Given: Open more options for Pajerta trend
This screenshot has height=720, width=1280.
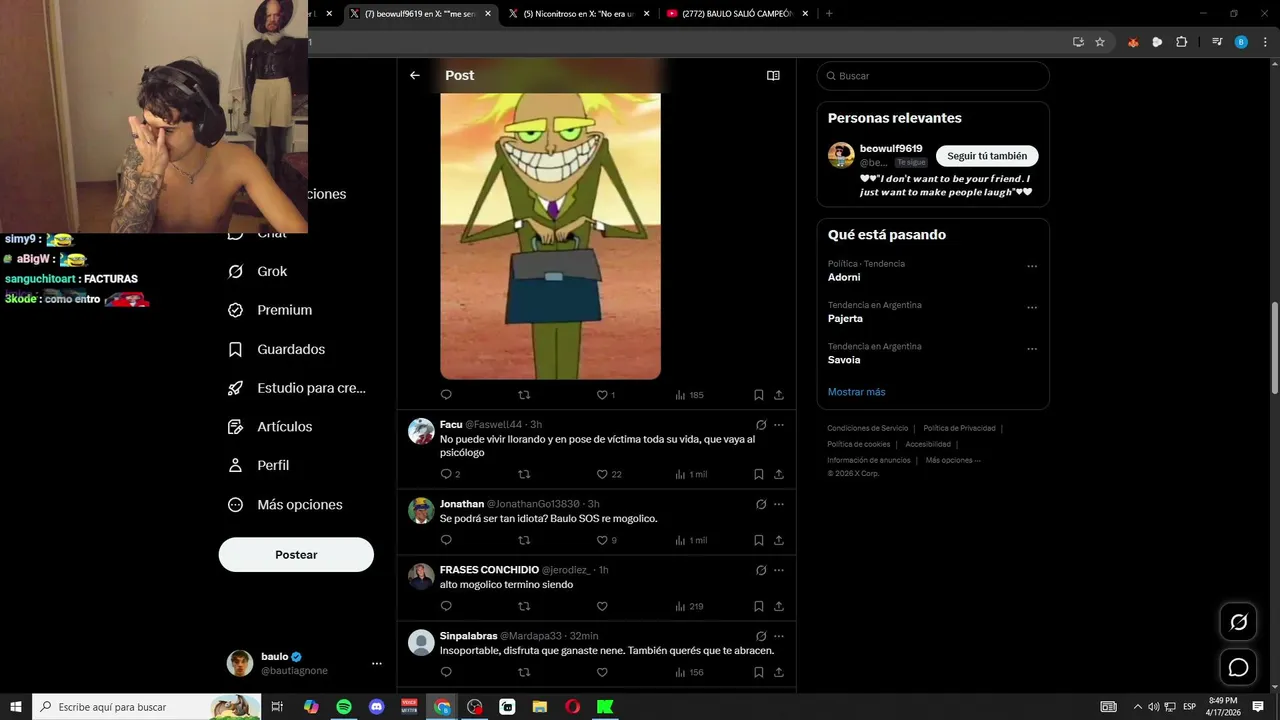Looking at the screenshot, I should click(1032, 308).
